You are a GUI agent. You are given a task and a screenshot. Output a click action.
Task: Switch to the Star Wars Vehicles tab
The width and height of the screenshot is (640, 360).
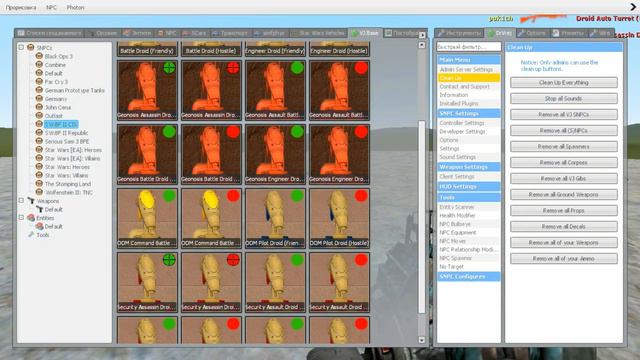318,33
